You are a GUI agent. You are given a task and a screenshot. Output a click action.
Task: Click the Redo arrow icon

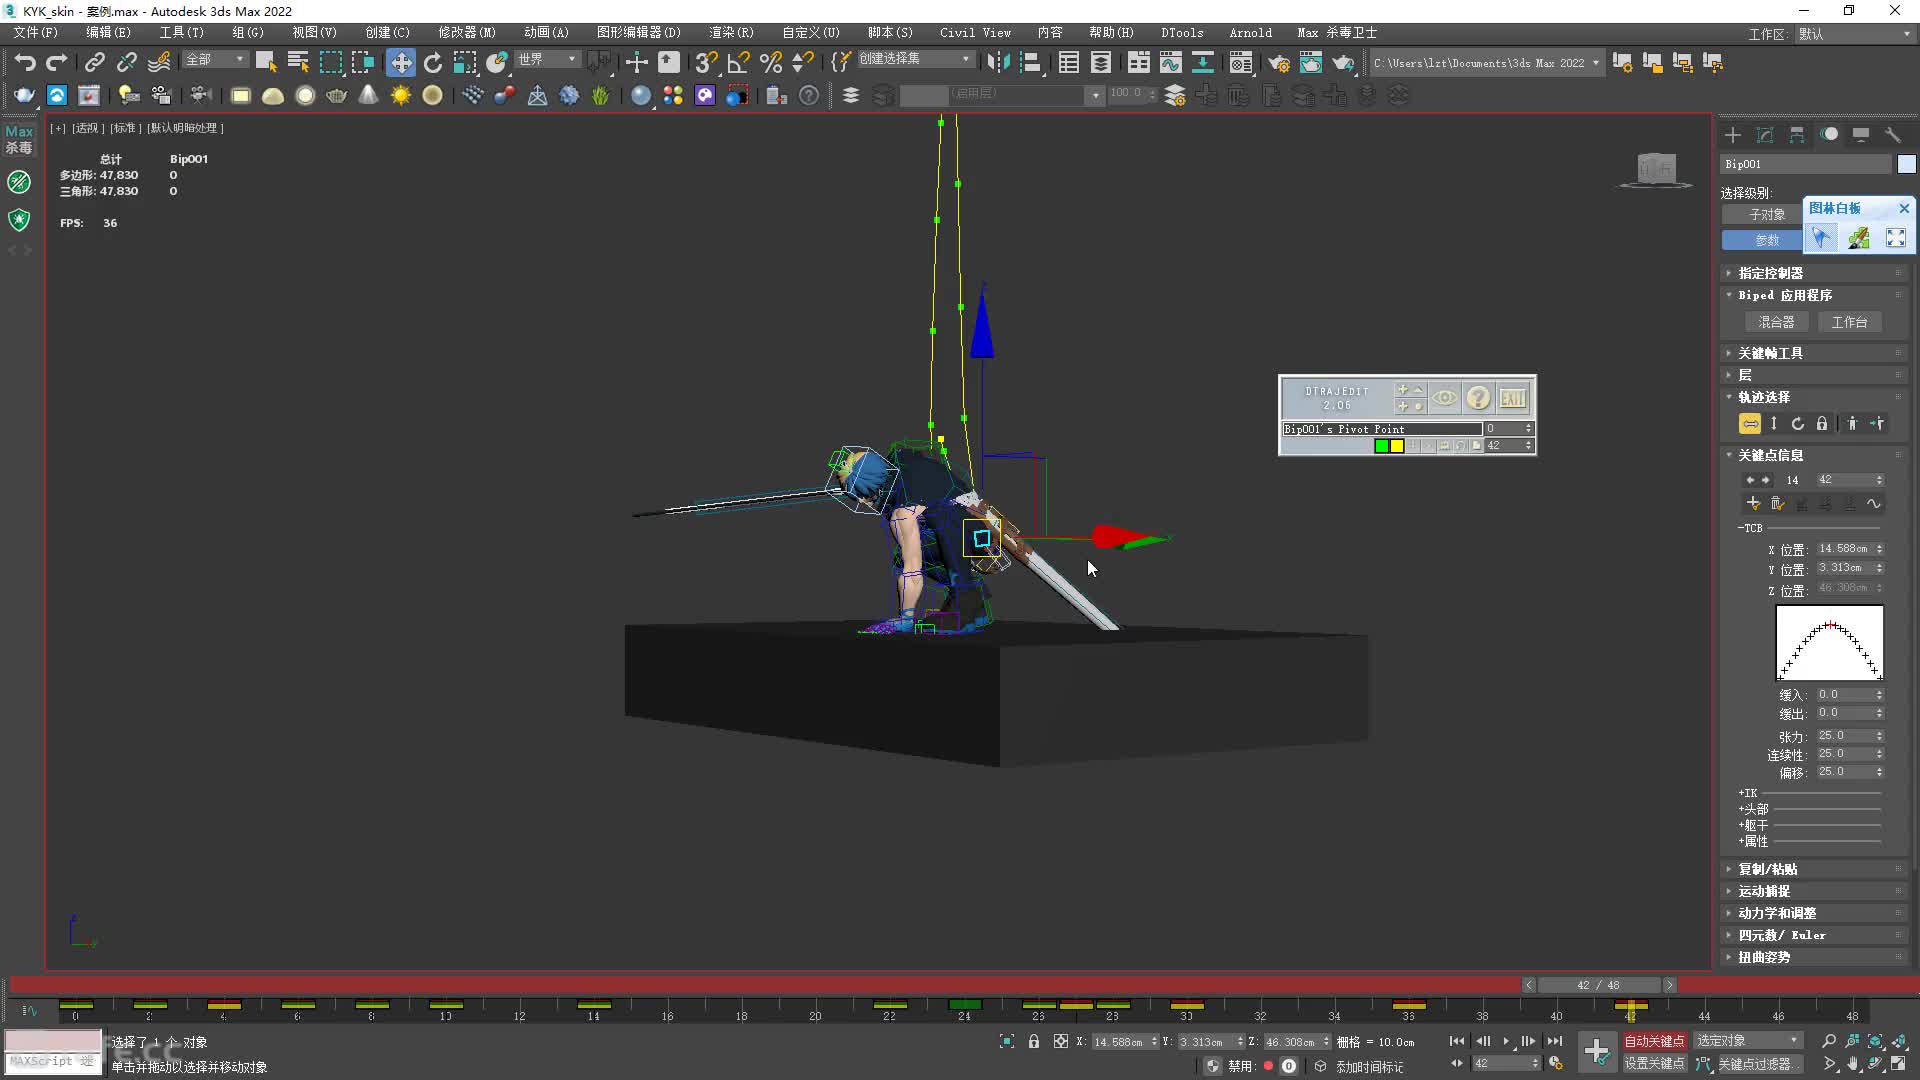[x=57, y=62]
